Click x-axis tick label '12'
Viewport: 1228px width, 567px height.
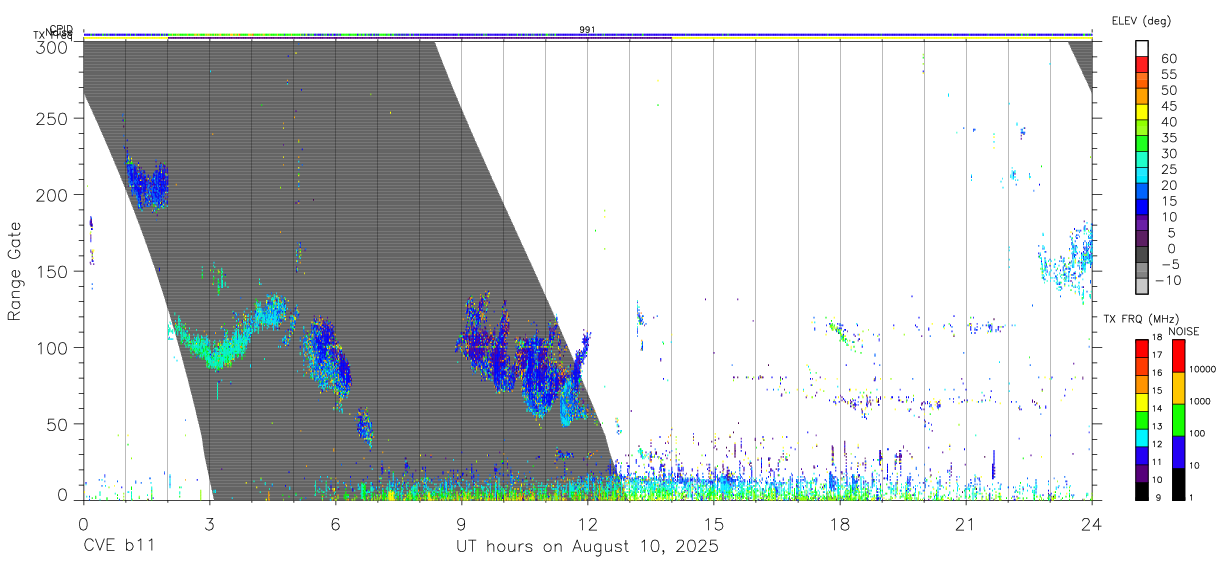point(587,524)
